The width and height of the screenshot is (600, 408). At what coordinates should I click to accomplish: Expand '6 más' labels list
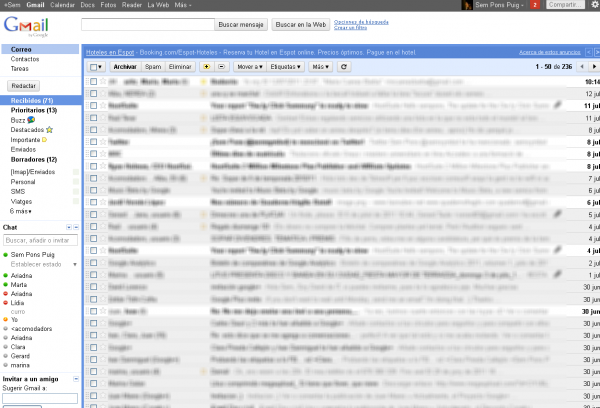(21, 211)
